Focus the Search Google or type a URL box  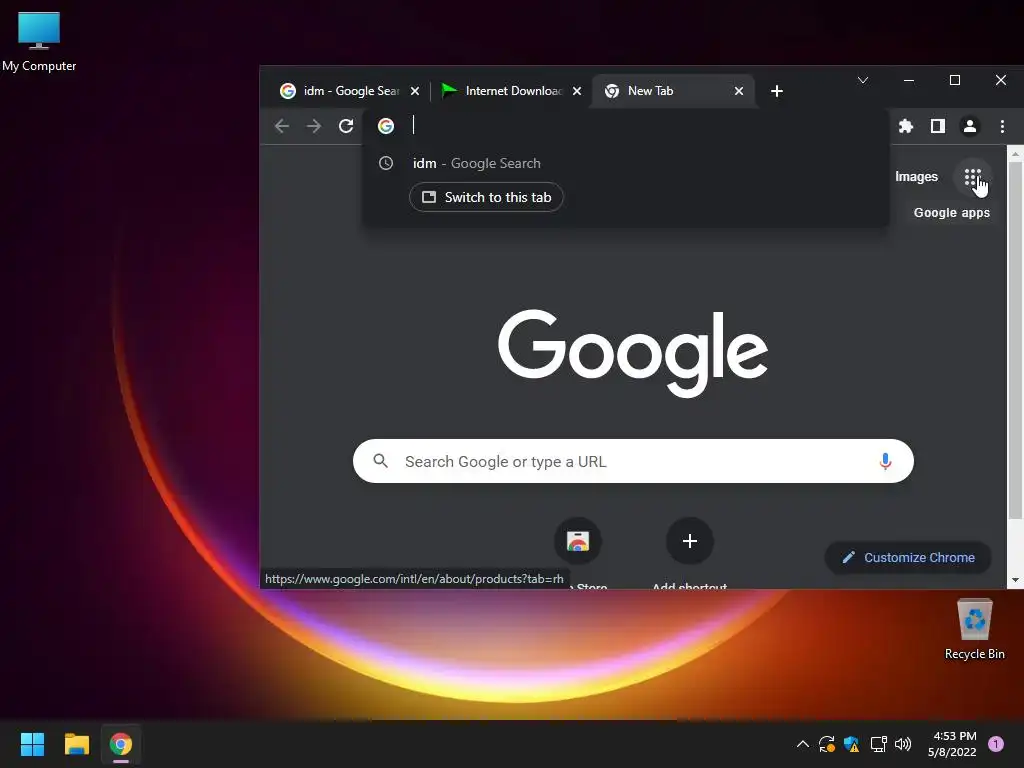pos(633,461)
